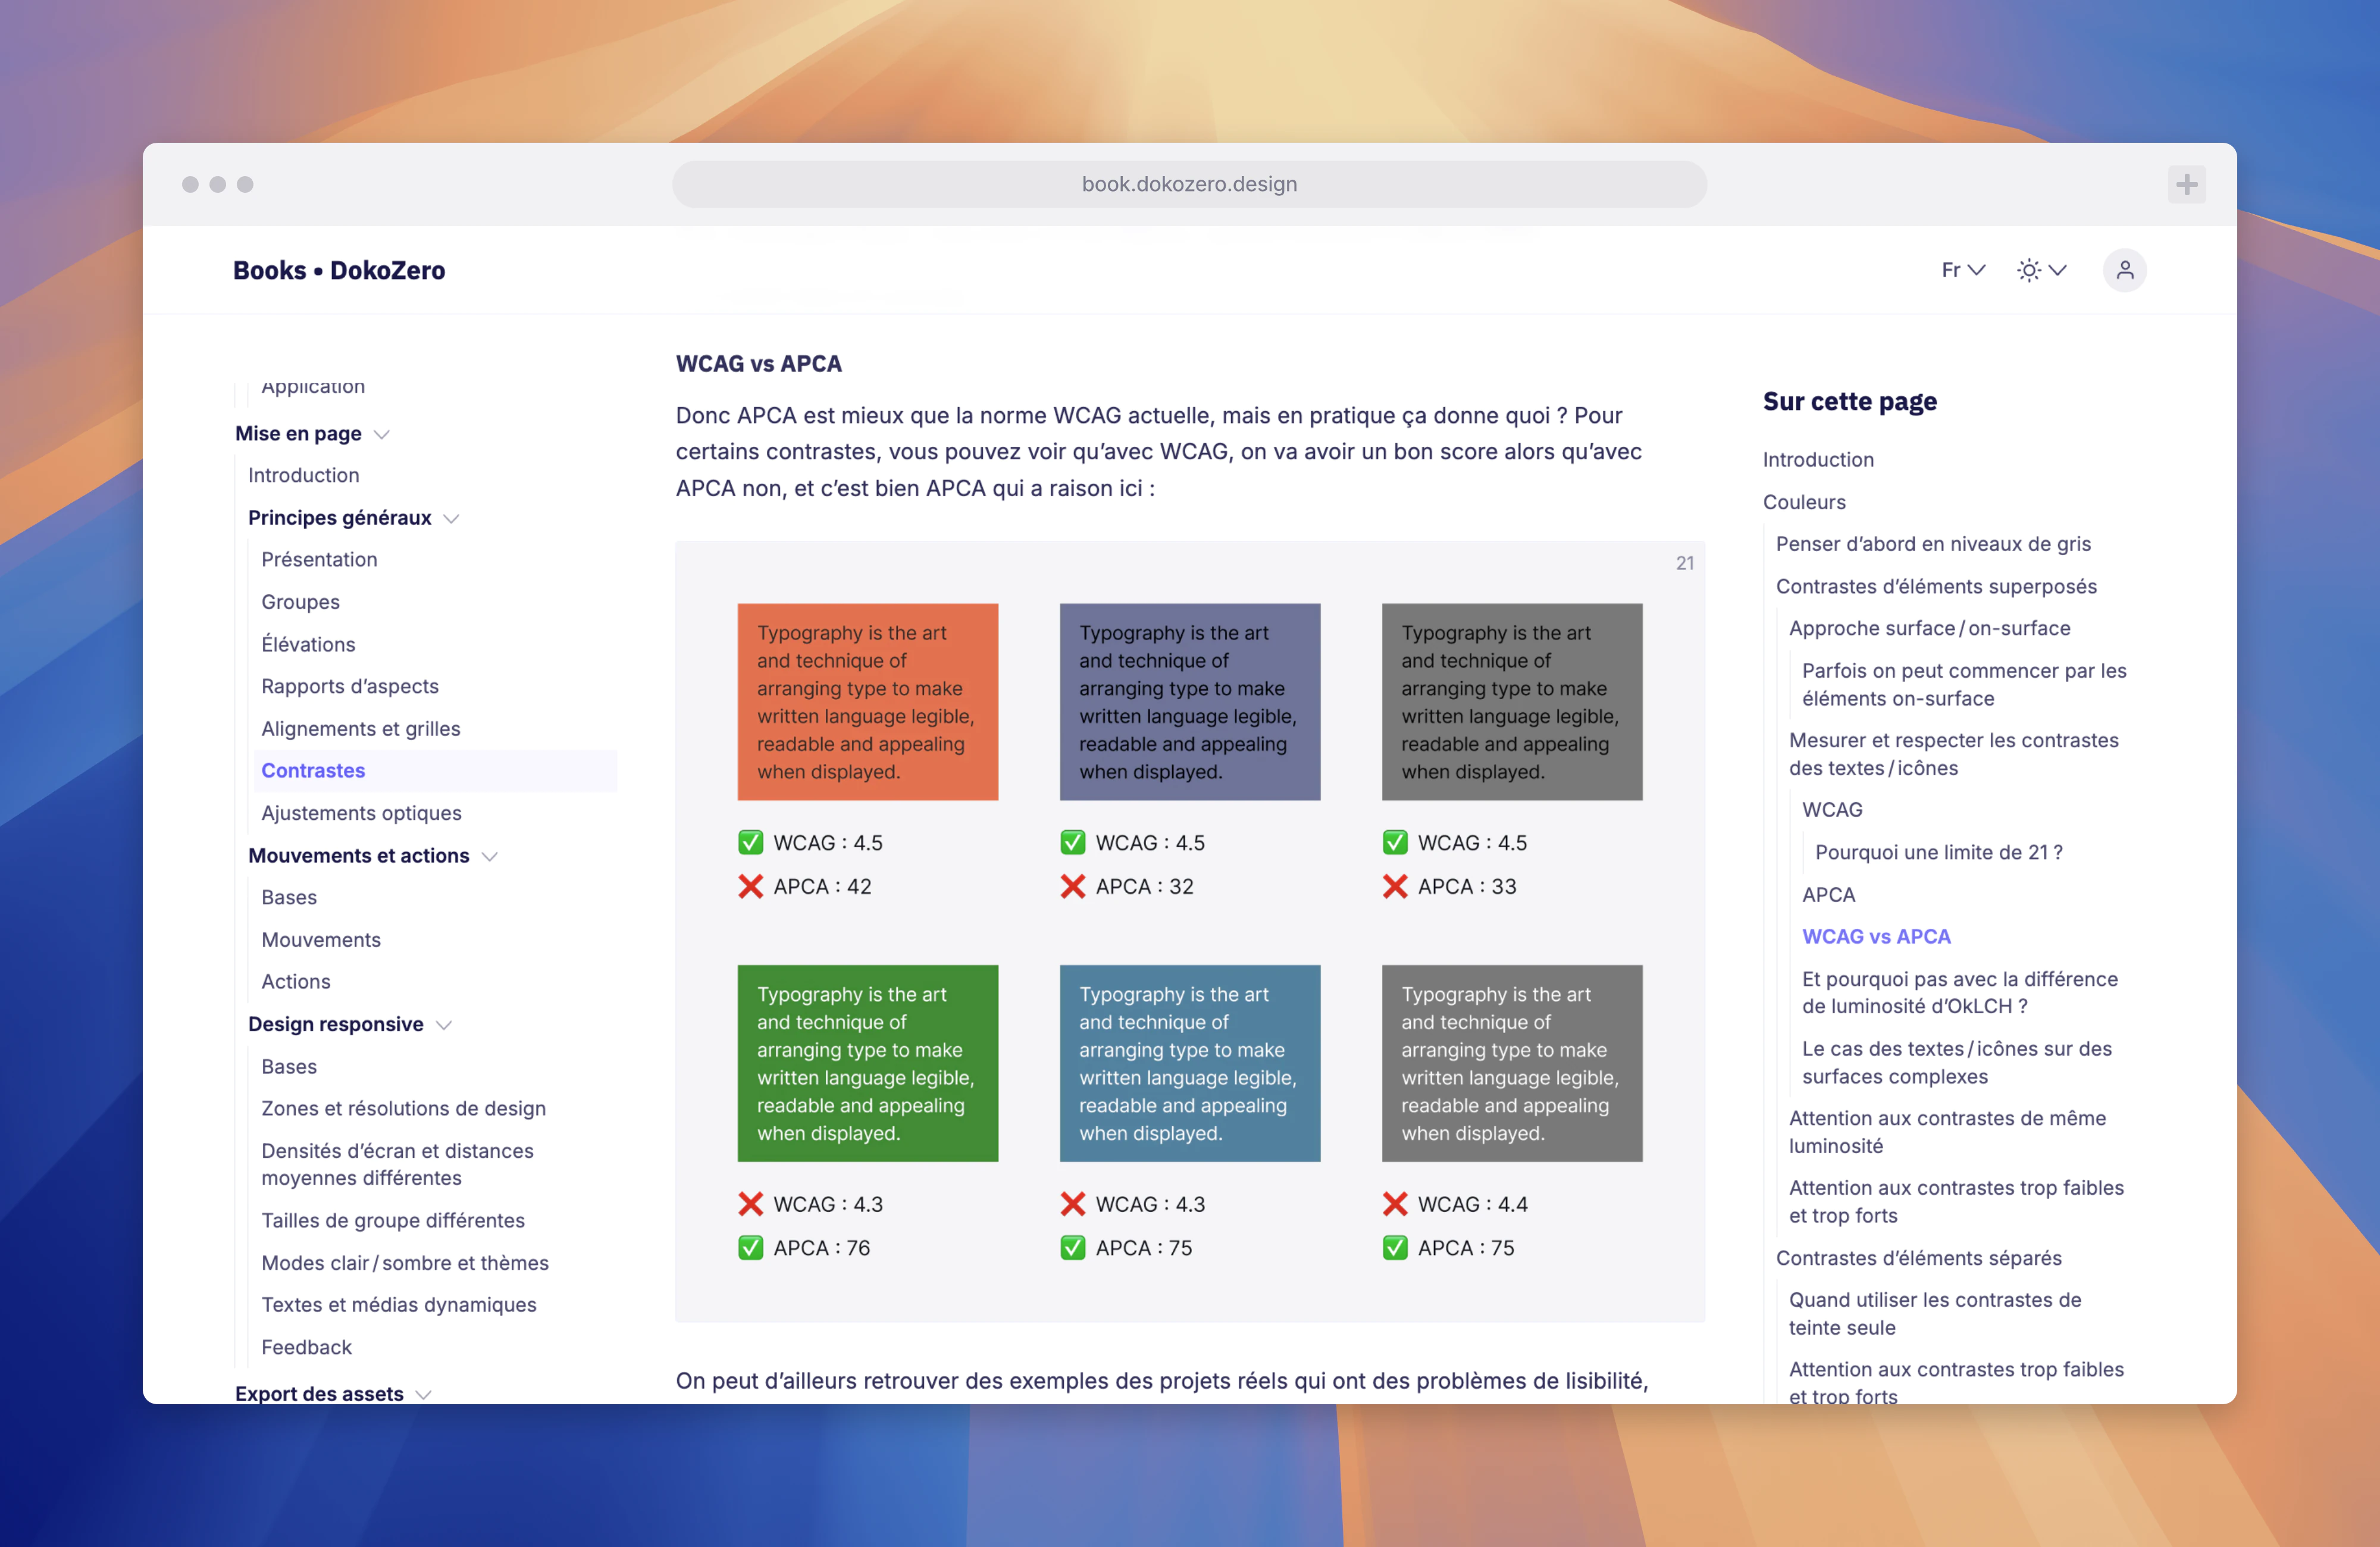Open Introduction in left sidebar

(x=303, y=475)
